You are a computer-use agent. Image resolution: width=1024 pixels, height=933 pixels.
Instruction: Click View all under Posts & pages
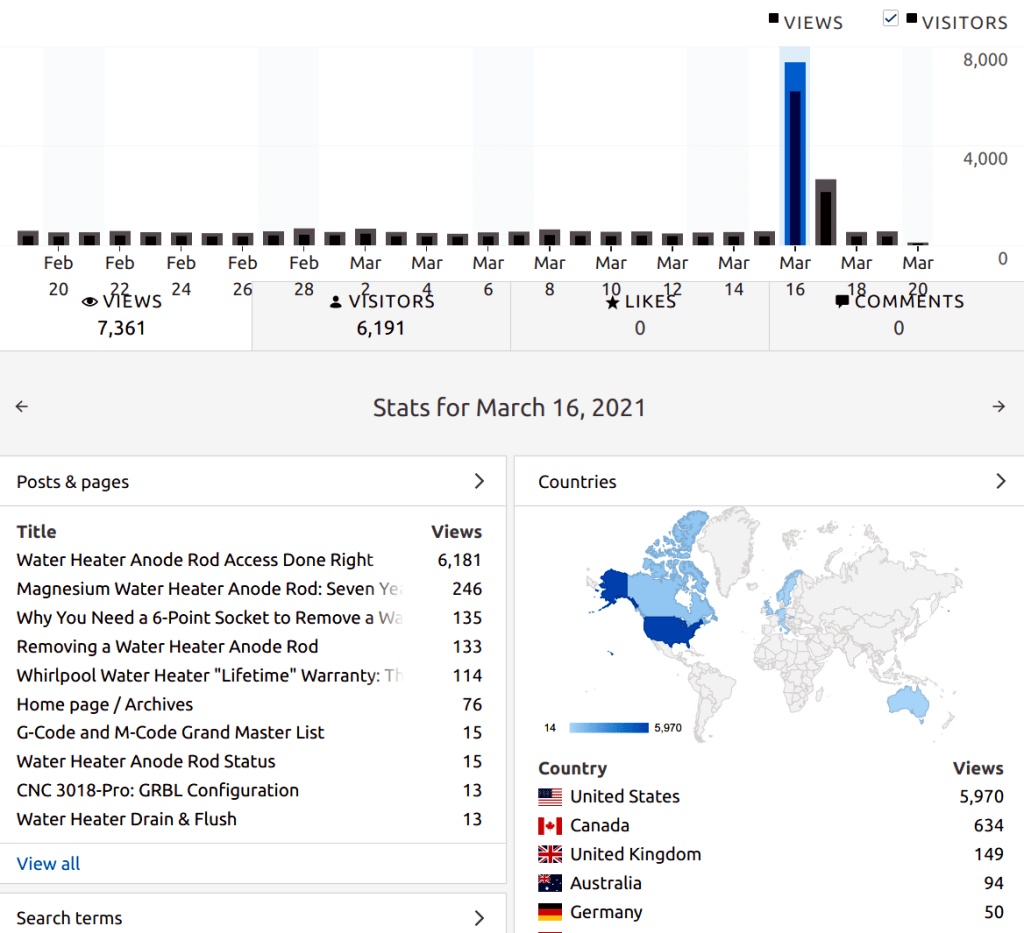(48, 864)
